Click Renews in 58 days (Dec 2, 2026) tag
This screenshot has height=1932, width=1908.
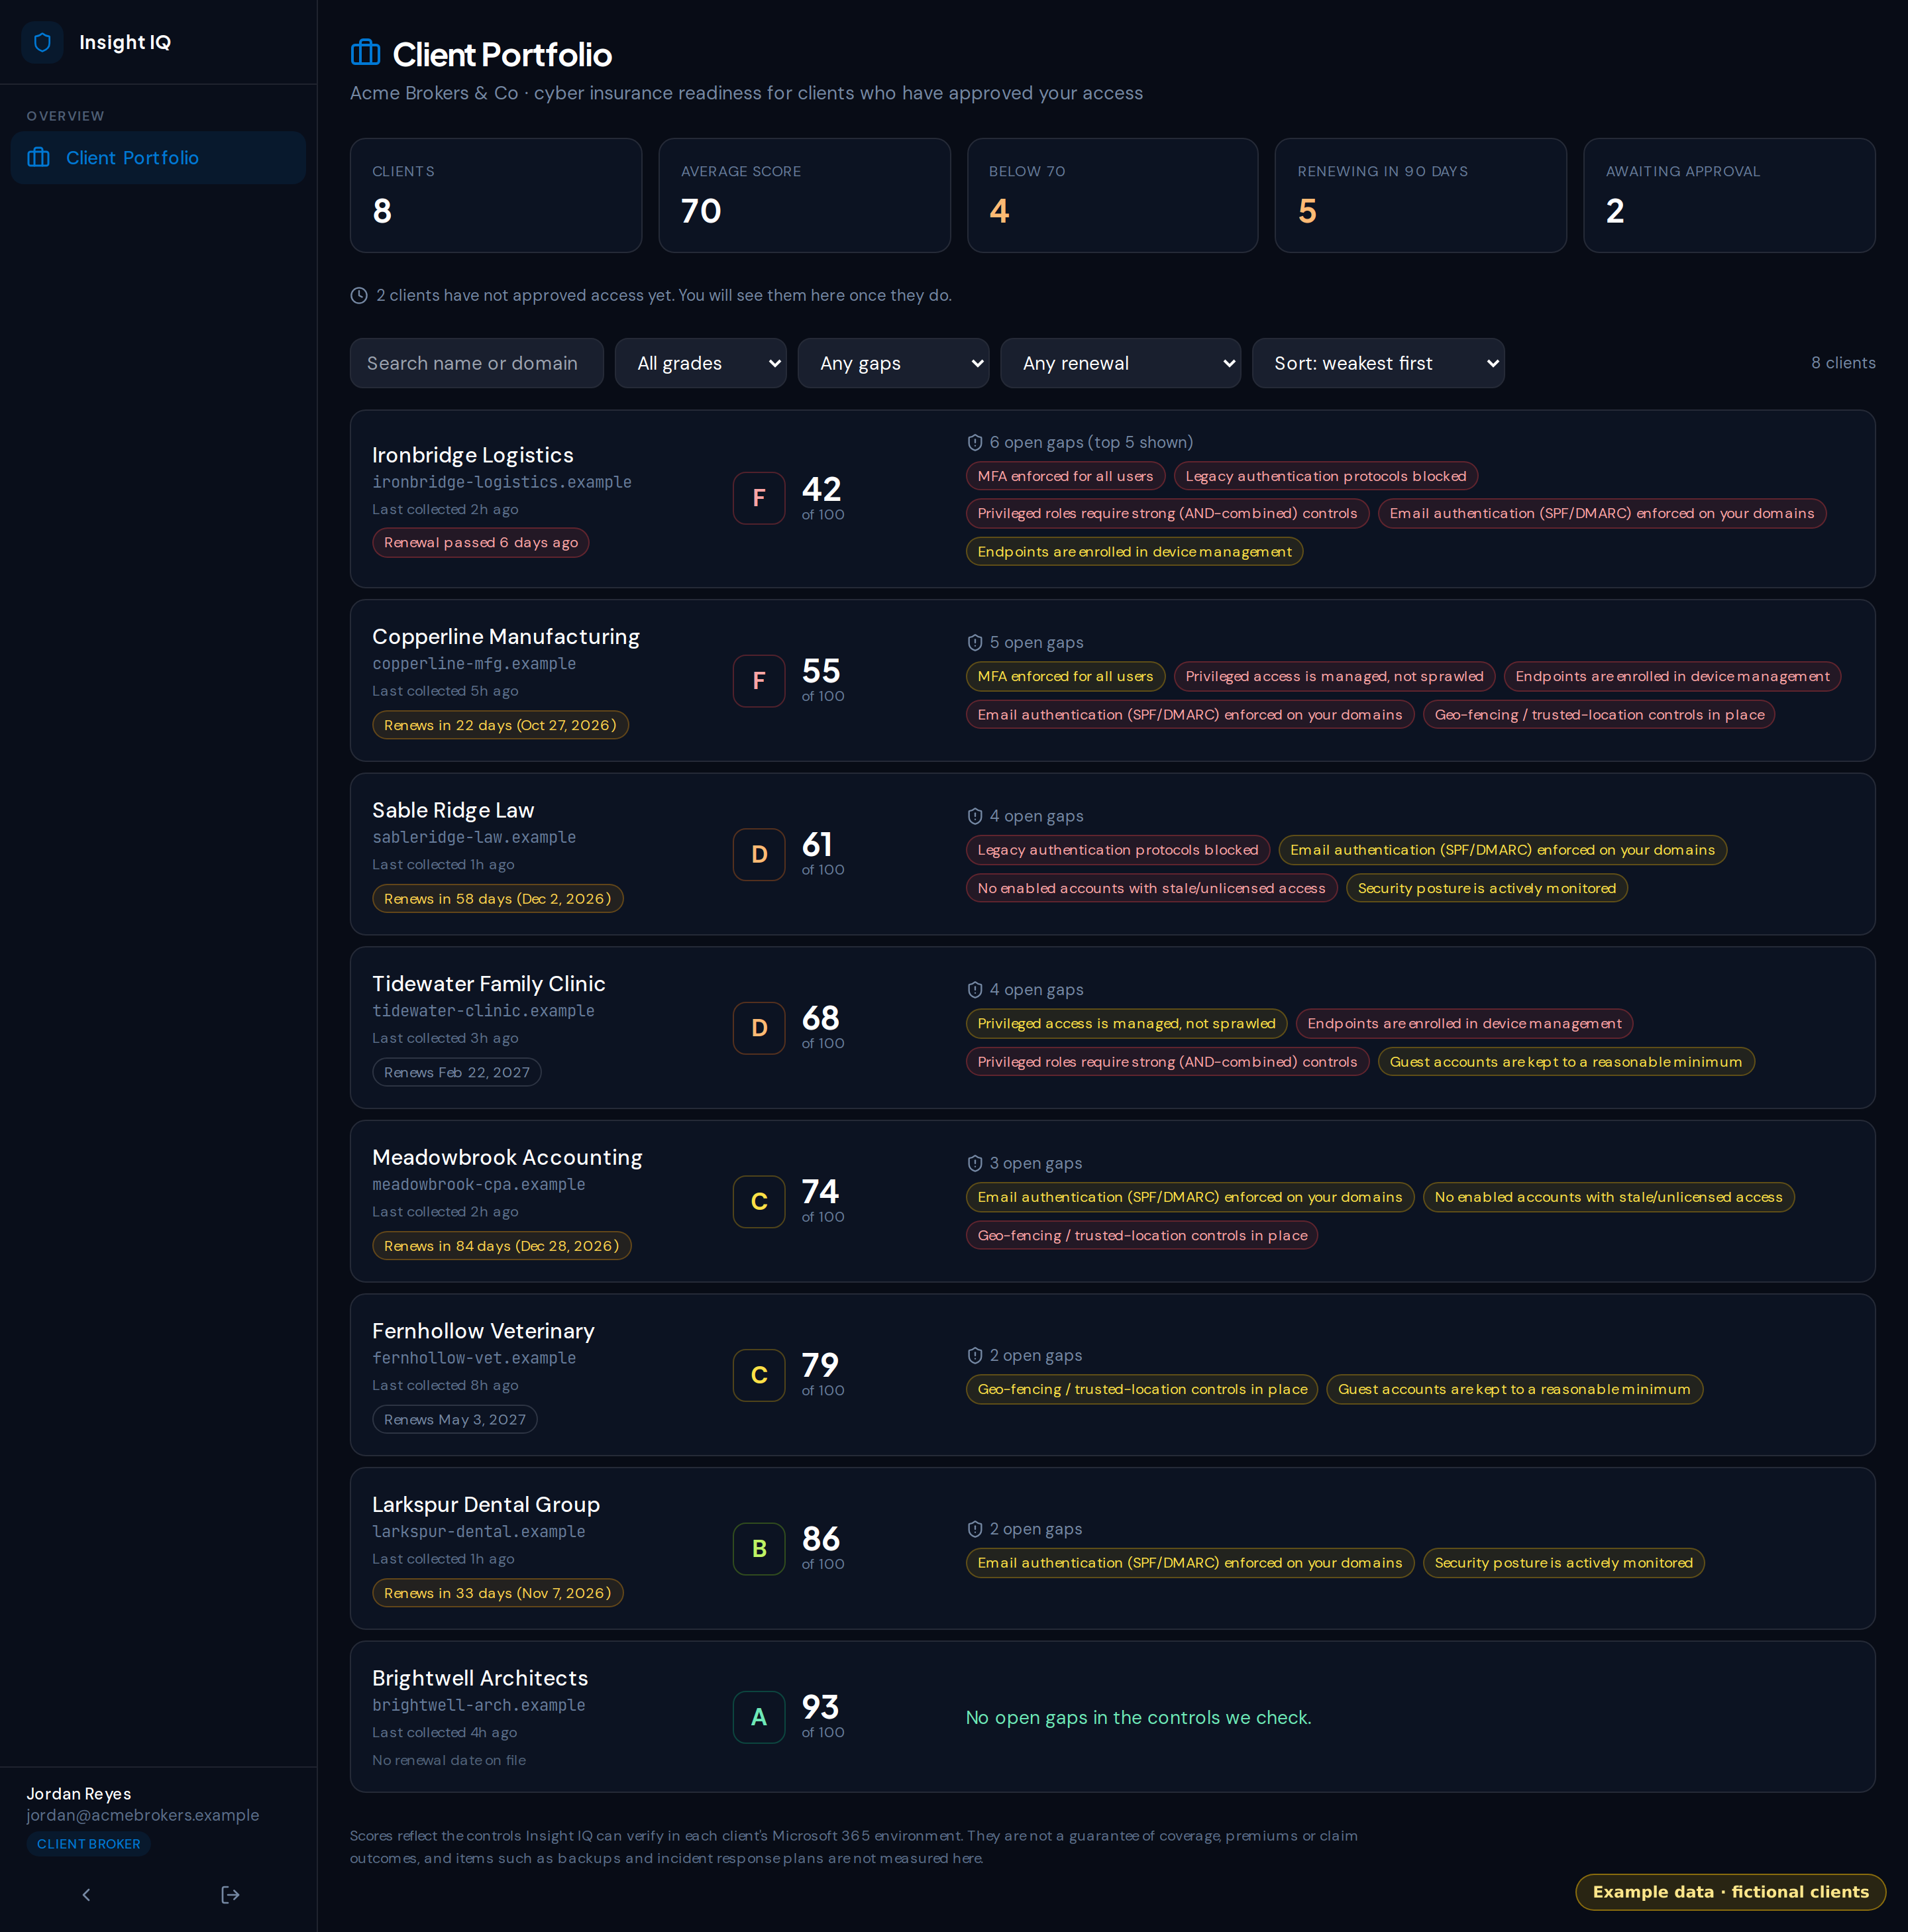coord(498,899)
